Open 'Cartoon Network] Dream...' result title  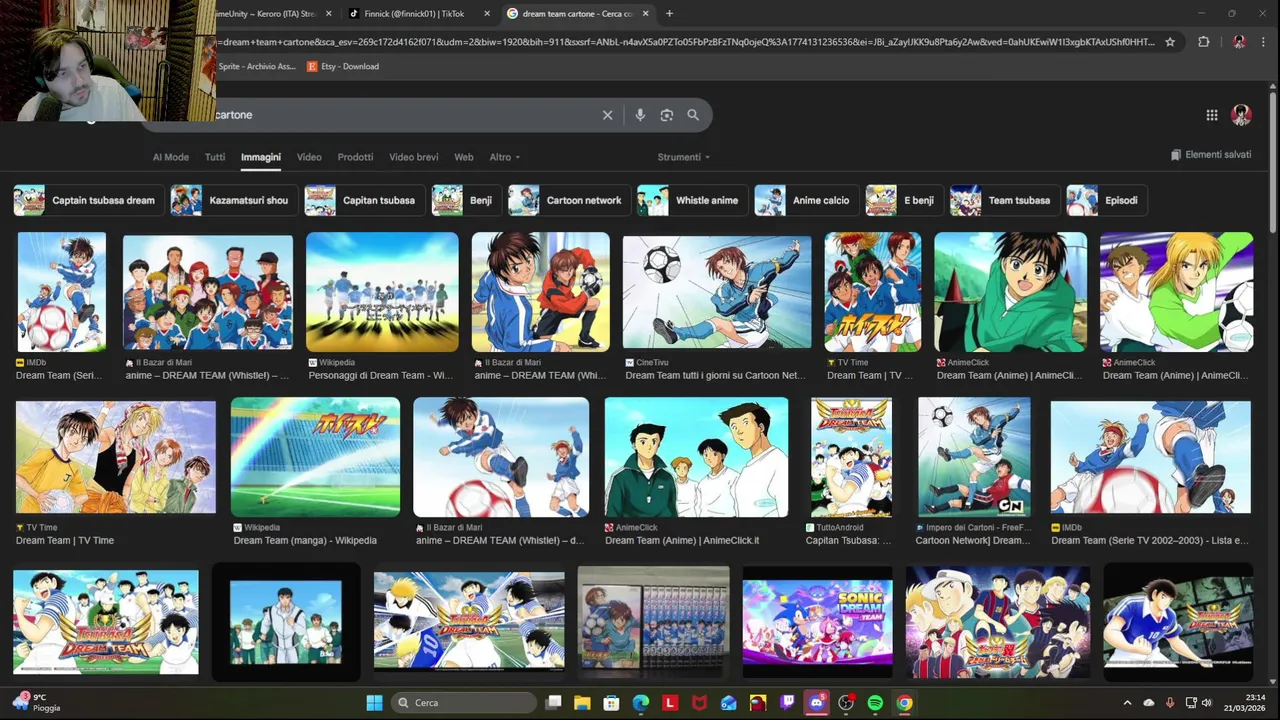pos(973,540)
